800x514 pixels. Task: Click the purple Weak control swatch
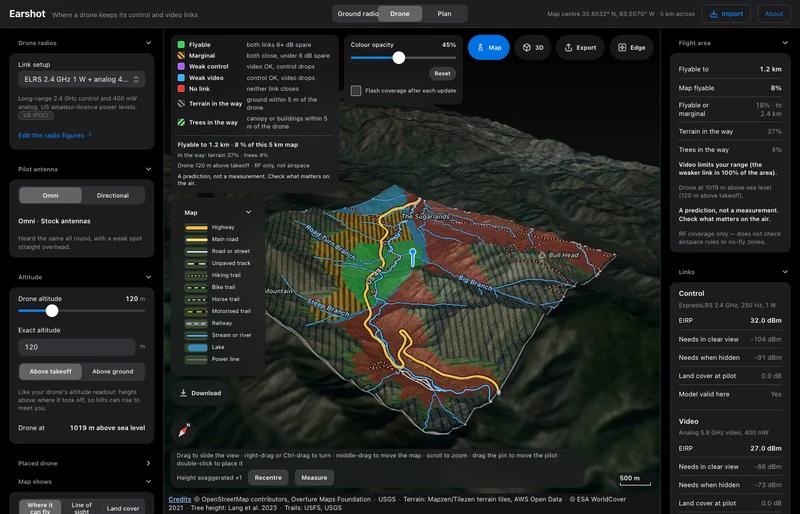tap(181, 66)
